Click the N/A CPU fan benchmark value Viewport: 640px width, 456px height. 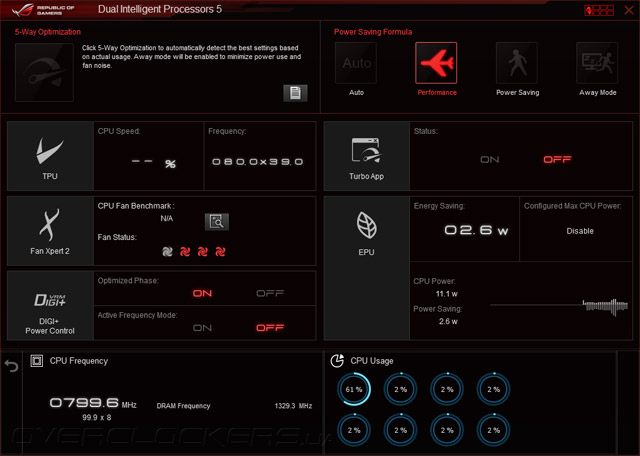tap(167, 219)
